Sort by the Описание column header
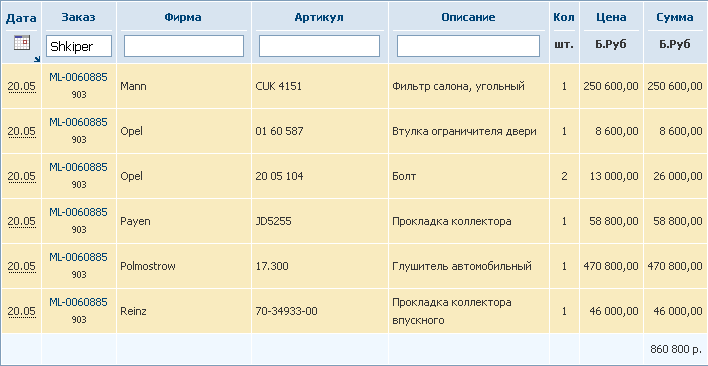Screen dimensions: 708x366 coord(468,17)
